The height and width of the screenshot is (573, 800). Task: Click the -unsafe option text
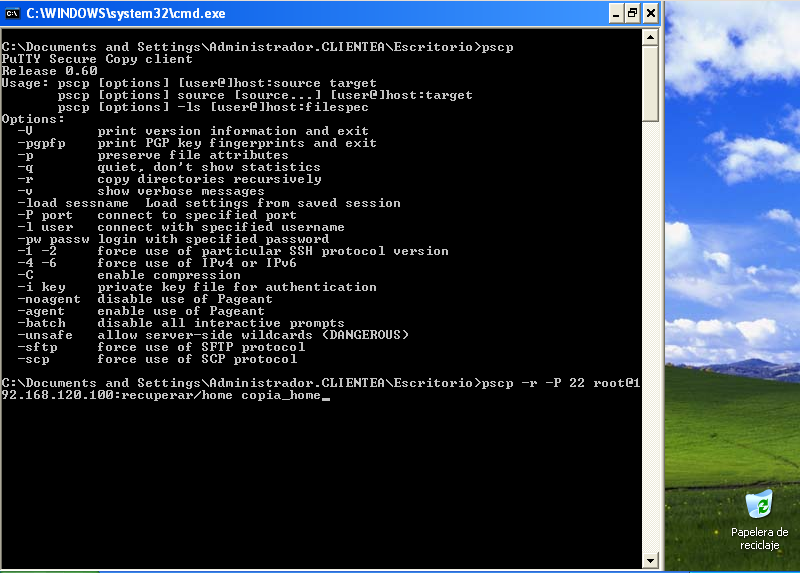(x=45, y=335)
